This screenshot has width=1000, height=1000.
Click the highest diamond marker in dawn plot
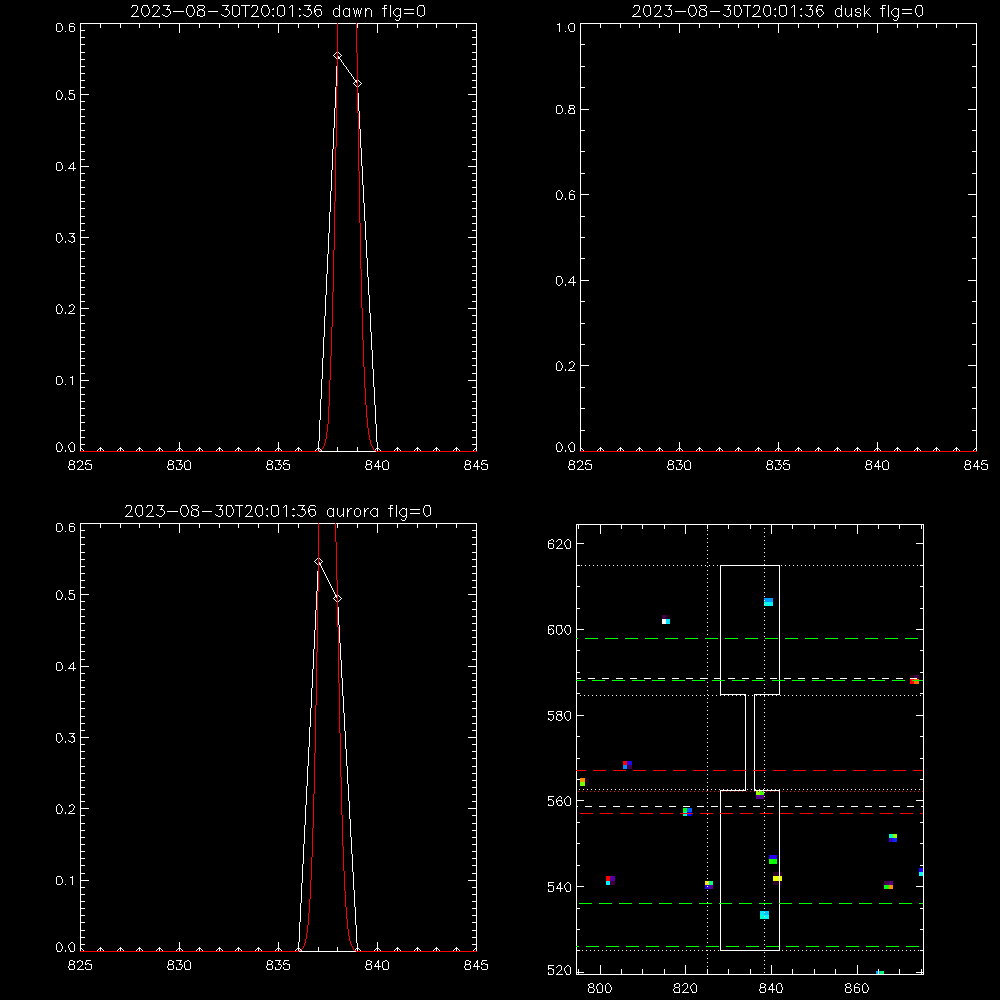(337, 55)
